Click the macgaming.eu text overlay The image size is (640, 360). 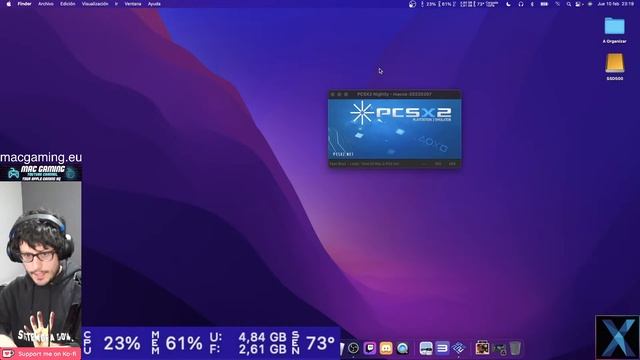pyautogui.click(x=41, y=158)
